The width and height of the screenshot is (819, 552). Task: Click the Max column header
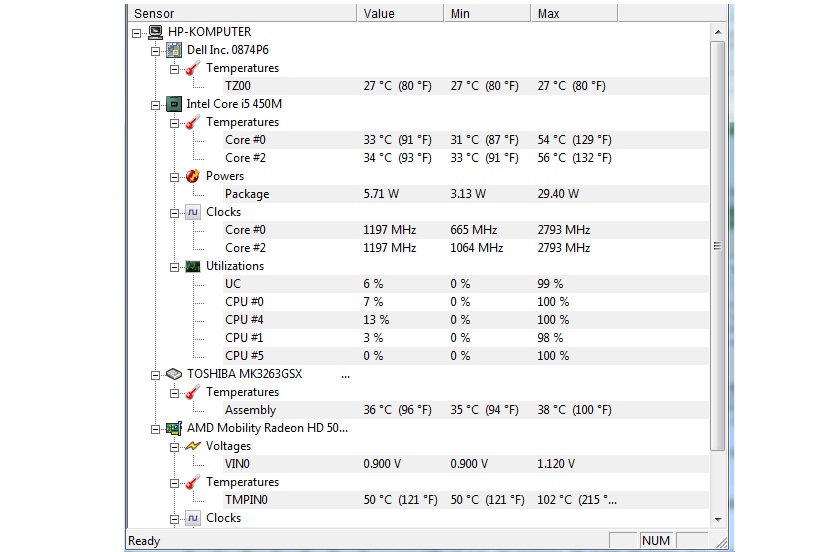[574, 14]
